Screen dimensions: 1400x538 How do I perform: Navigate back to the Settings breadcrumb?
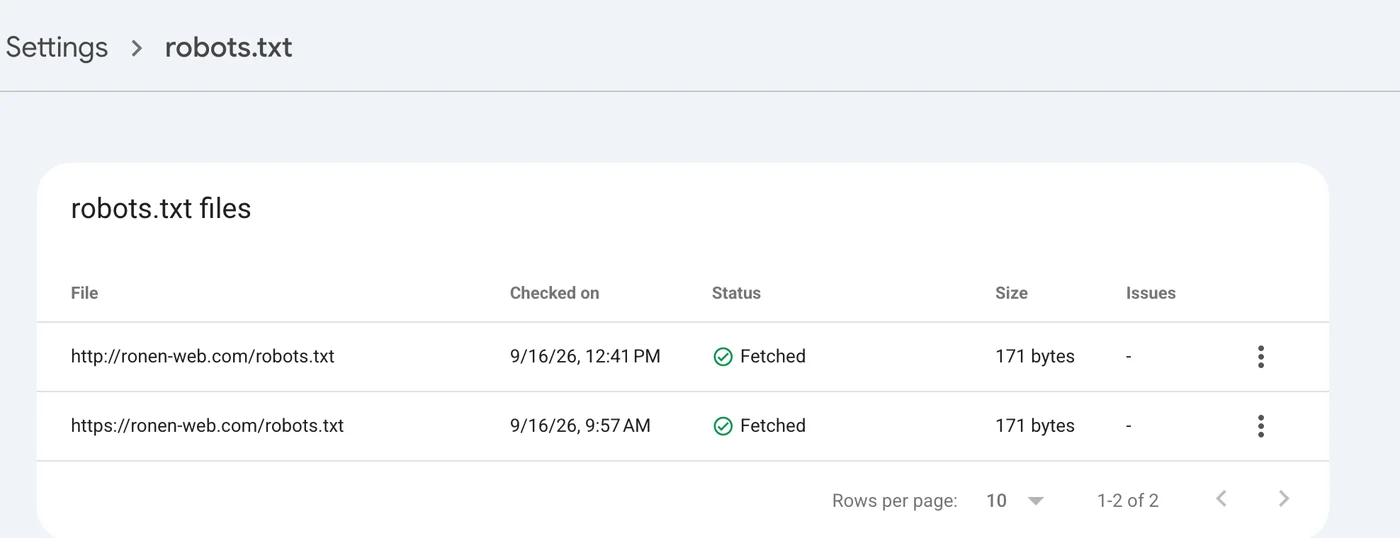[57, 47]
